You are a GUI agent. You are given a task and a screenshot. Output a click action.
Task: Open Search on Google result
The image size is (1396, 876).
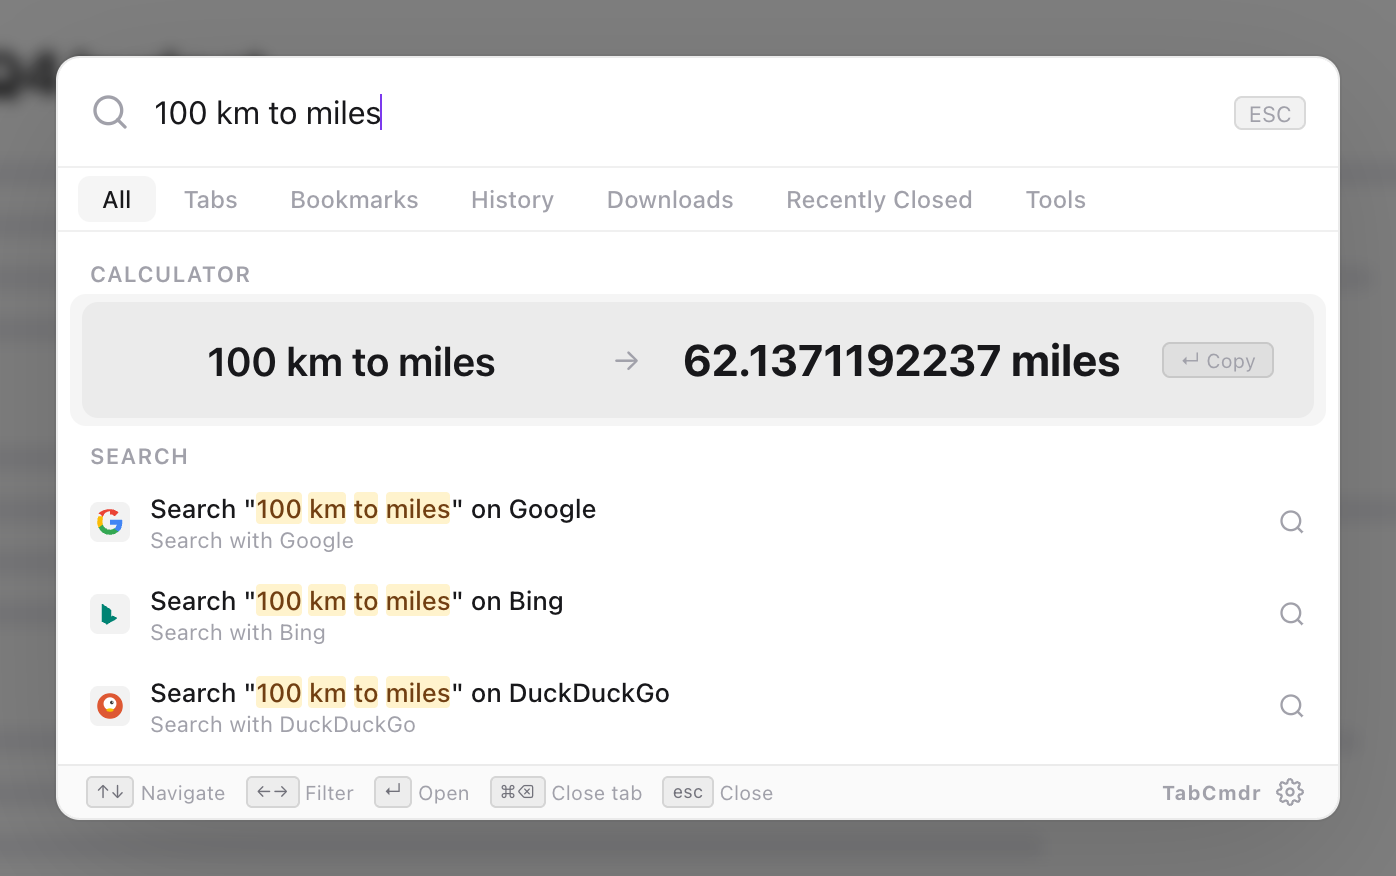tap(698, 522)
